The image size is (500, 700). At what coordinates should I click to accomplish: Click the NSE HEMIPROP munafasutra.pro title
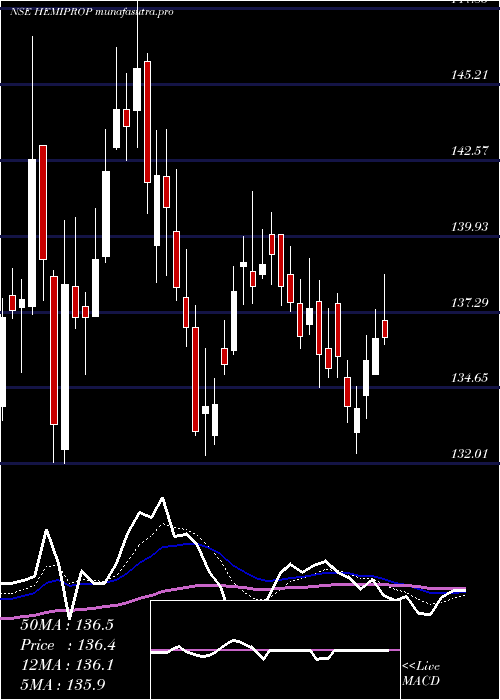pos(92,12)
